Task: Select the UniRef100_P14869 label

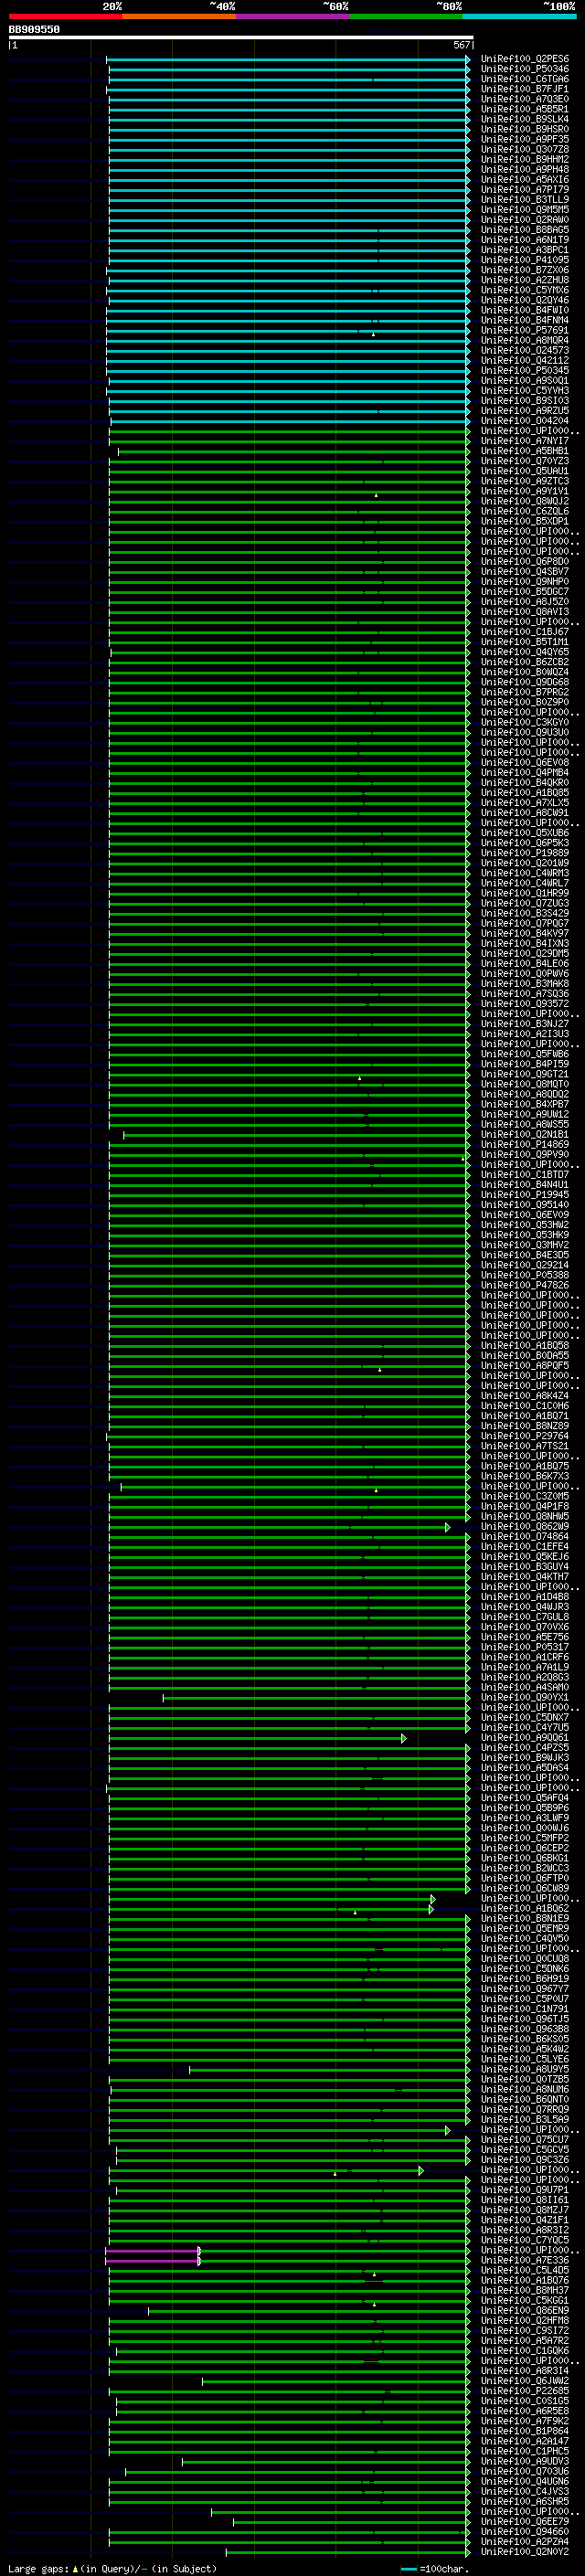Action: click(525, 1145)
